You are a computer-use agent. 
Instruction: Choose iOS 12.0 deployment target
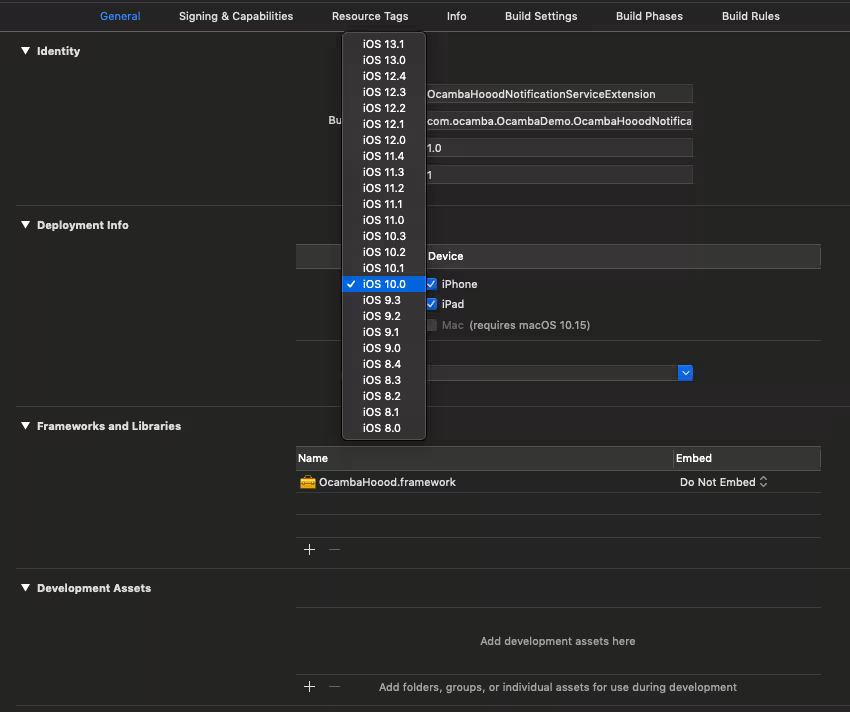[383, 140]
